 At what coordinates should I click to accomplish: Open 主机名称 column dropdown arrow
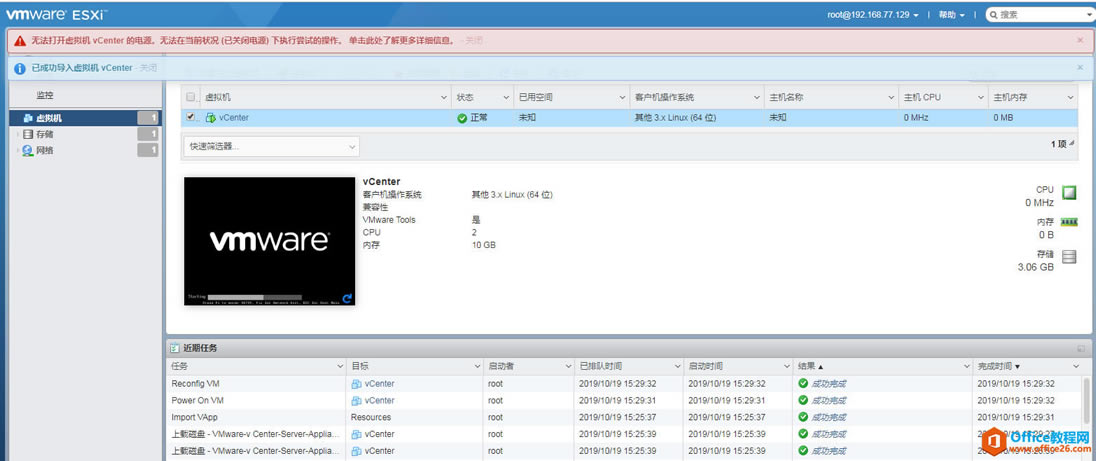pos(891,98)
